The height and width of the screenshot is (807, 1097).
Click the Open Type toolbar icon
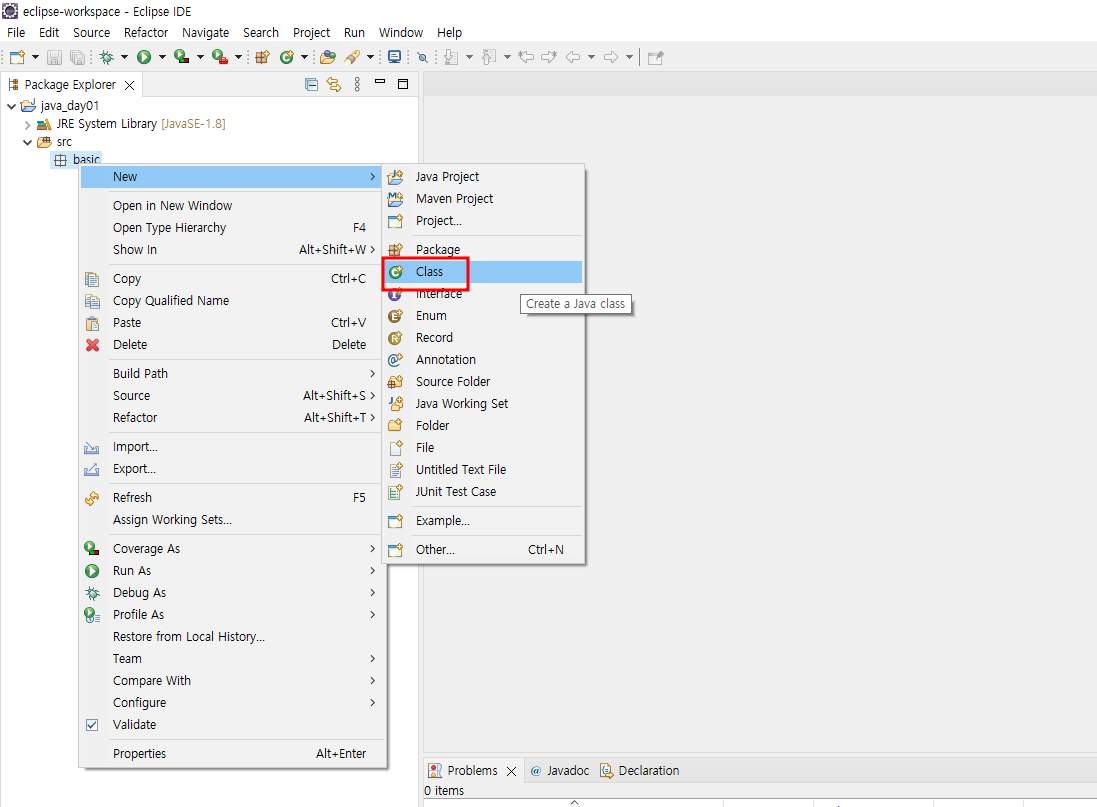pyautogui.click(x=328, y=57)
